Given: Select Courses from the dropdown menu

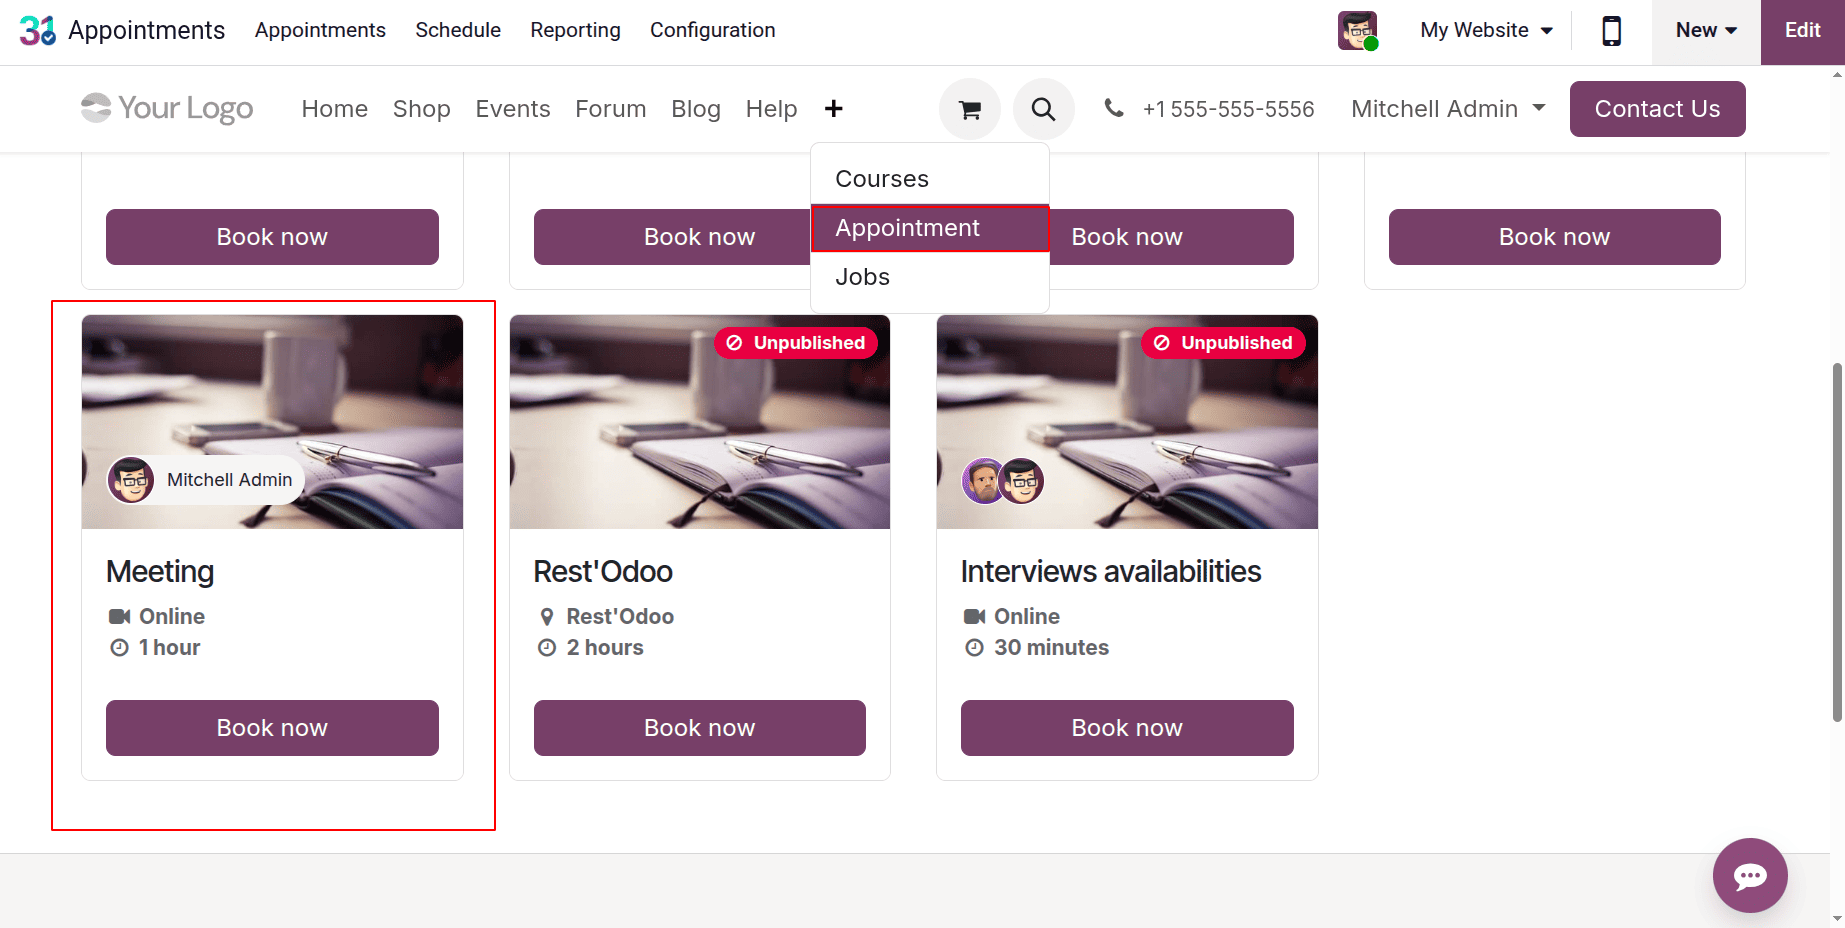Looking at the screenshot, I should tap(930, 179).
